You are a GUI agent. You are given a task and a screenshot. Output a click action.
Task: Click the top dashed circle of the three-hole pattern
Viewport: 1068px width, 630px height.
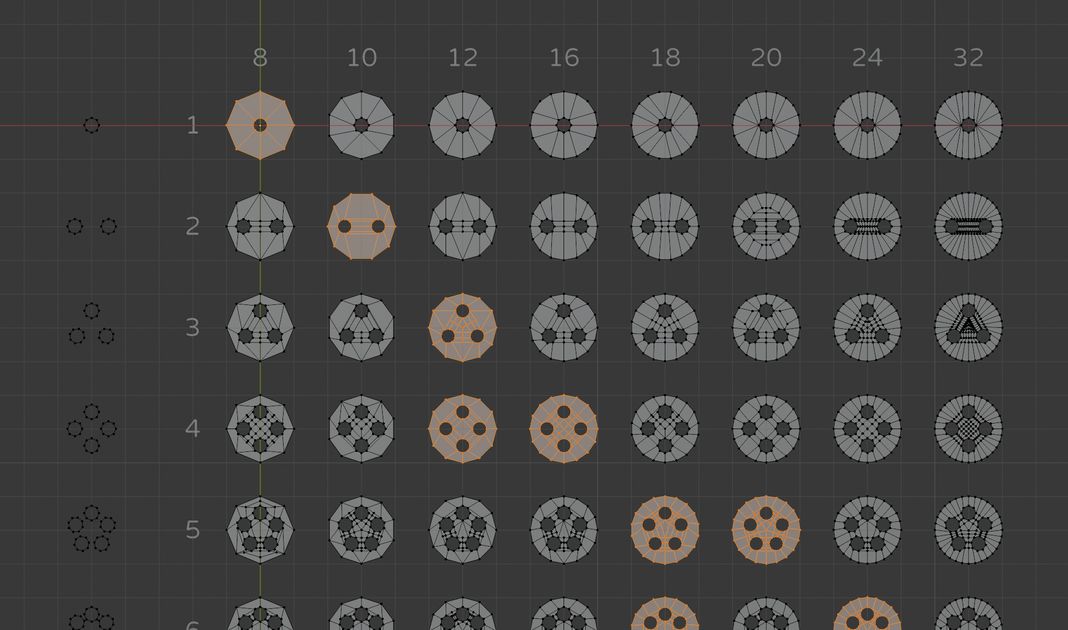(x=92, y=311)
